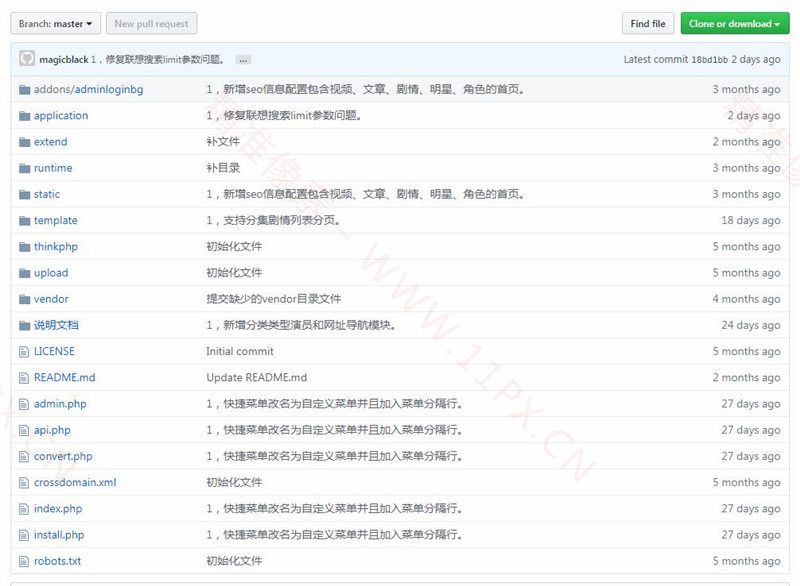Click the folder icon beside static
The height and width of the screenshot is (586, 800).
pos(24,194)
